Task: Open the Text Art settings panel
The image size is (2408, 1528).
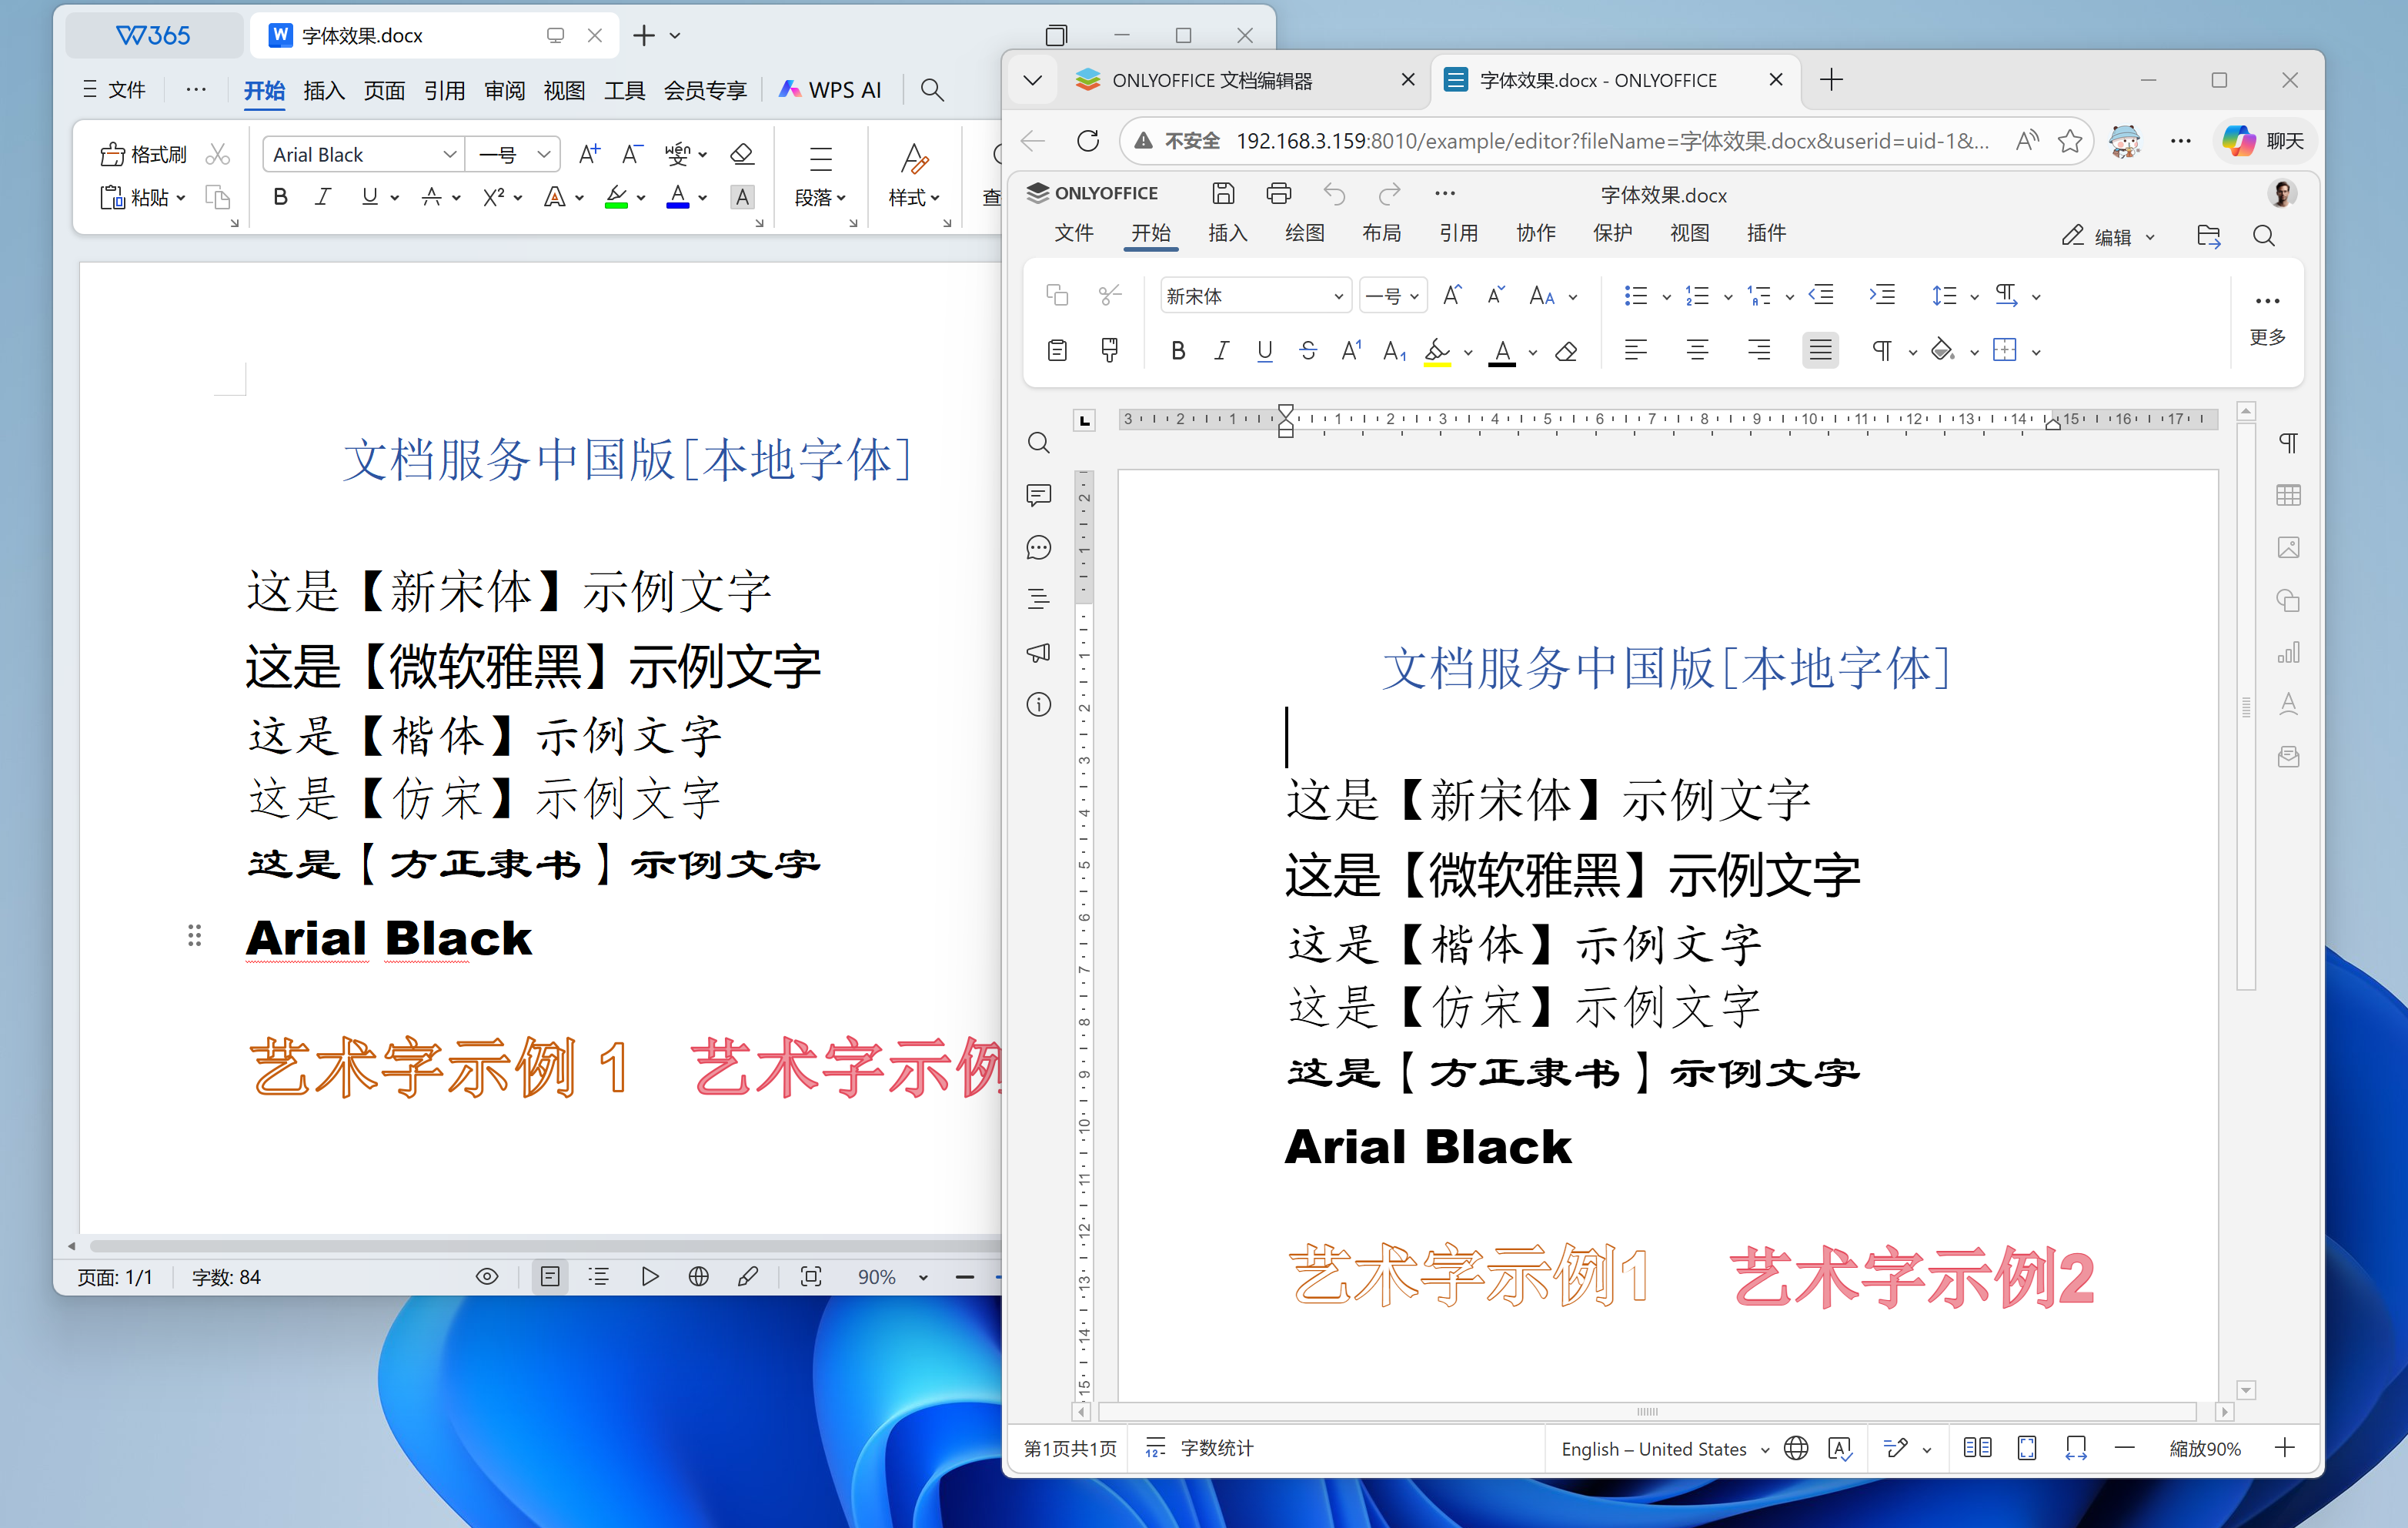Action: coord(2290,704)
